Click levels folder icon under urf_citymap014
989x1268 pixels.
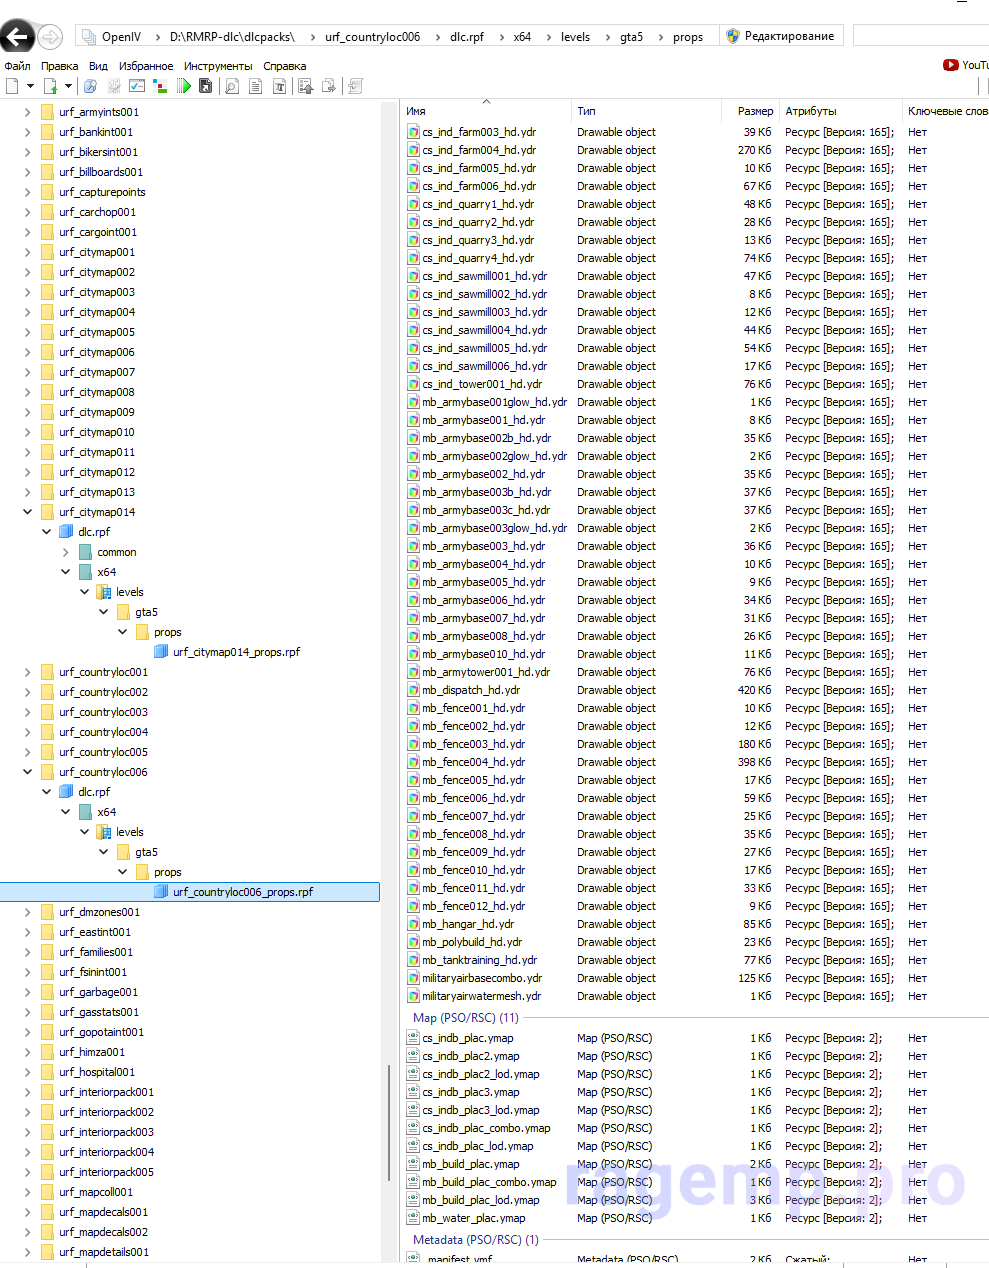(104, 592)
